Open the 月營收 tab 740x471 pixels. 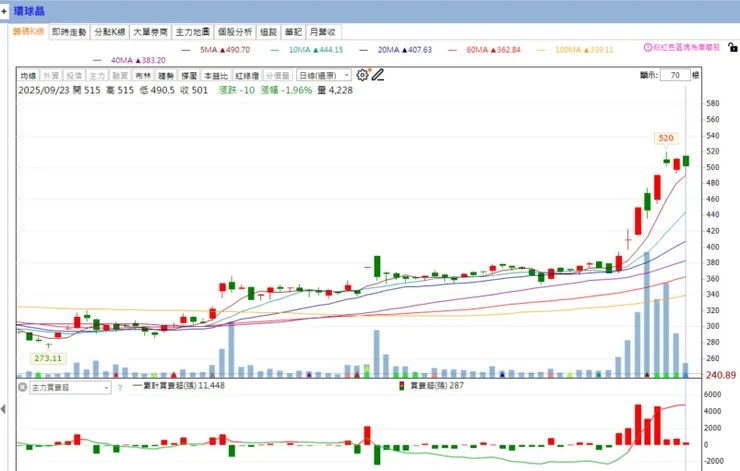pos(323,32)
